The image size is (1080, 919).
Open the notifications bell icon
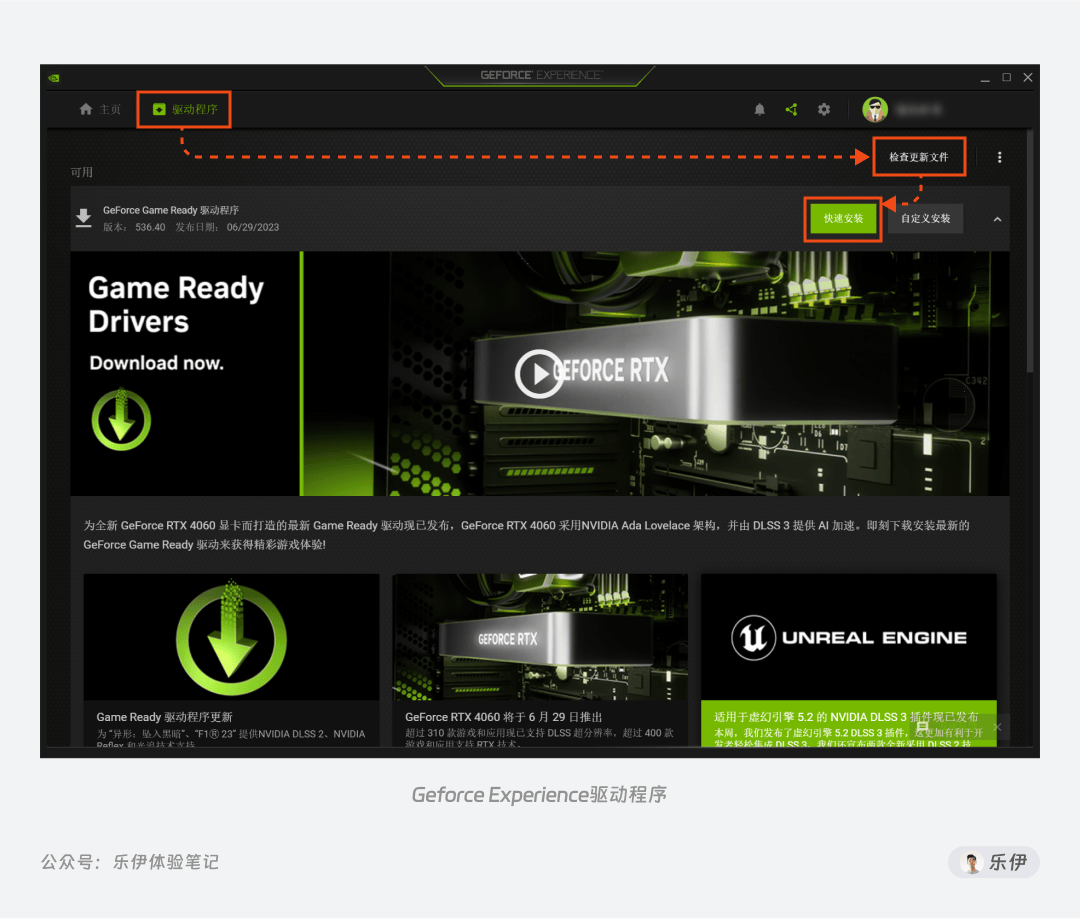pos(759,110)
